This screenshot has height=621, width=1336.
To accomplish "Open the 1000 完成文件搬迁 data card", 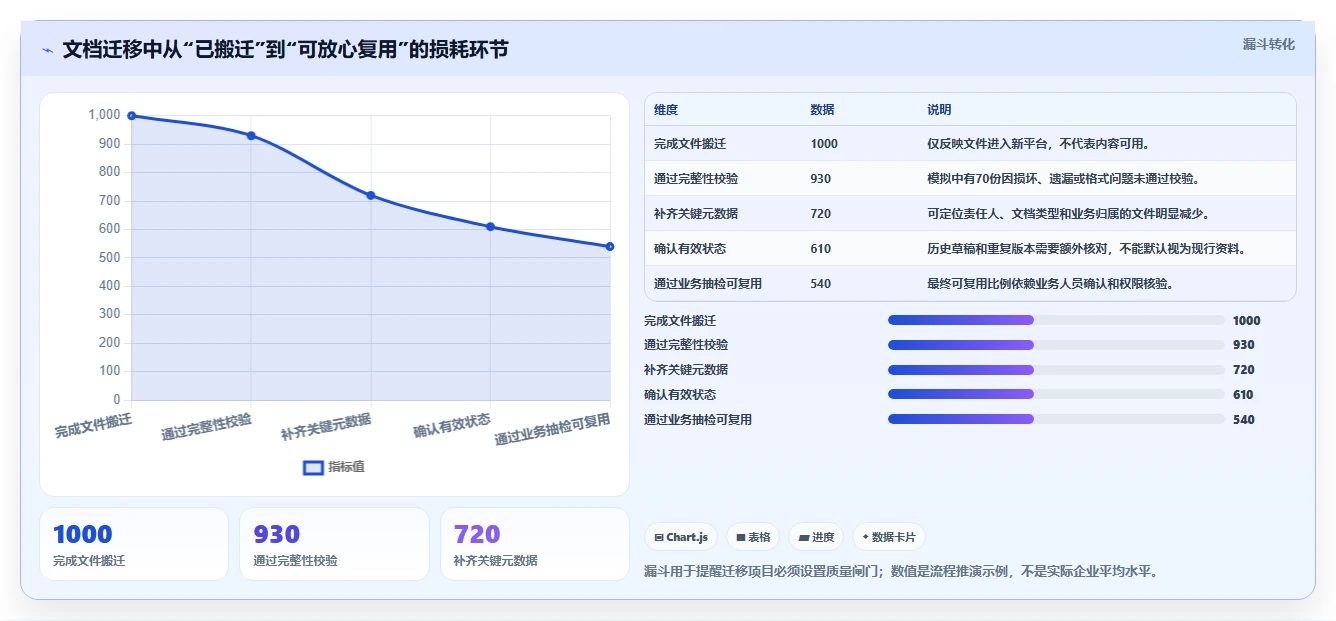I will (x=134, y=544).
